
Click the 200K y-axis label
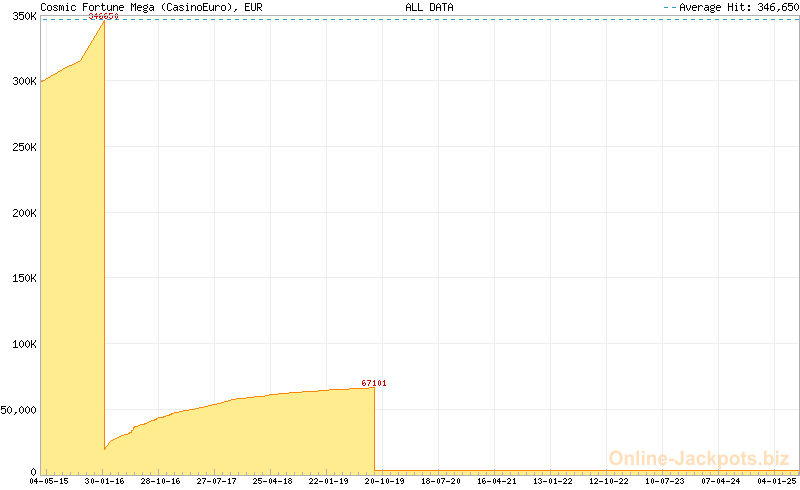pos(19,213)
